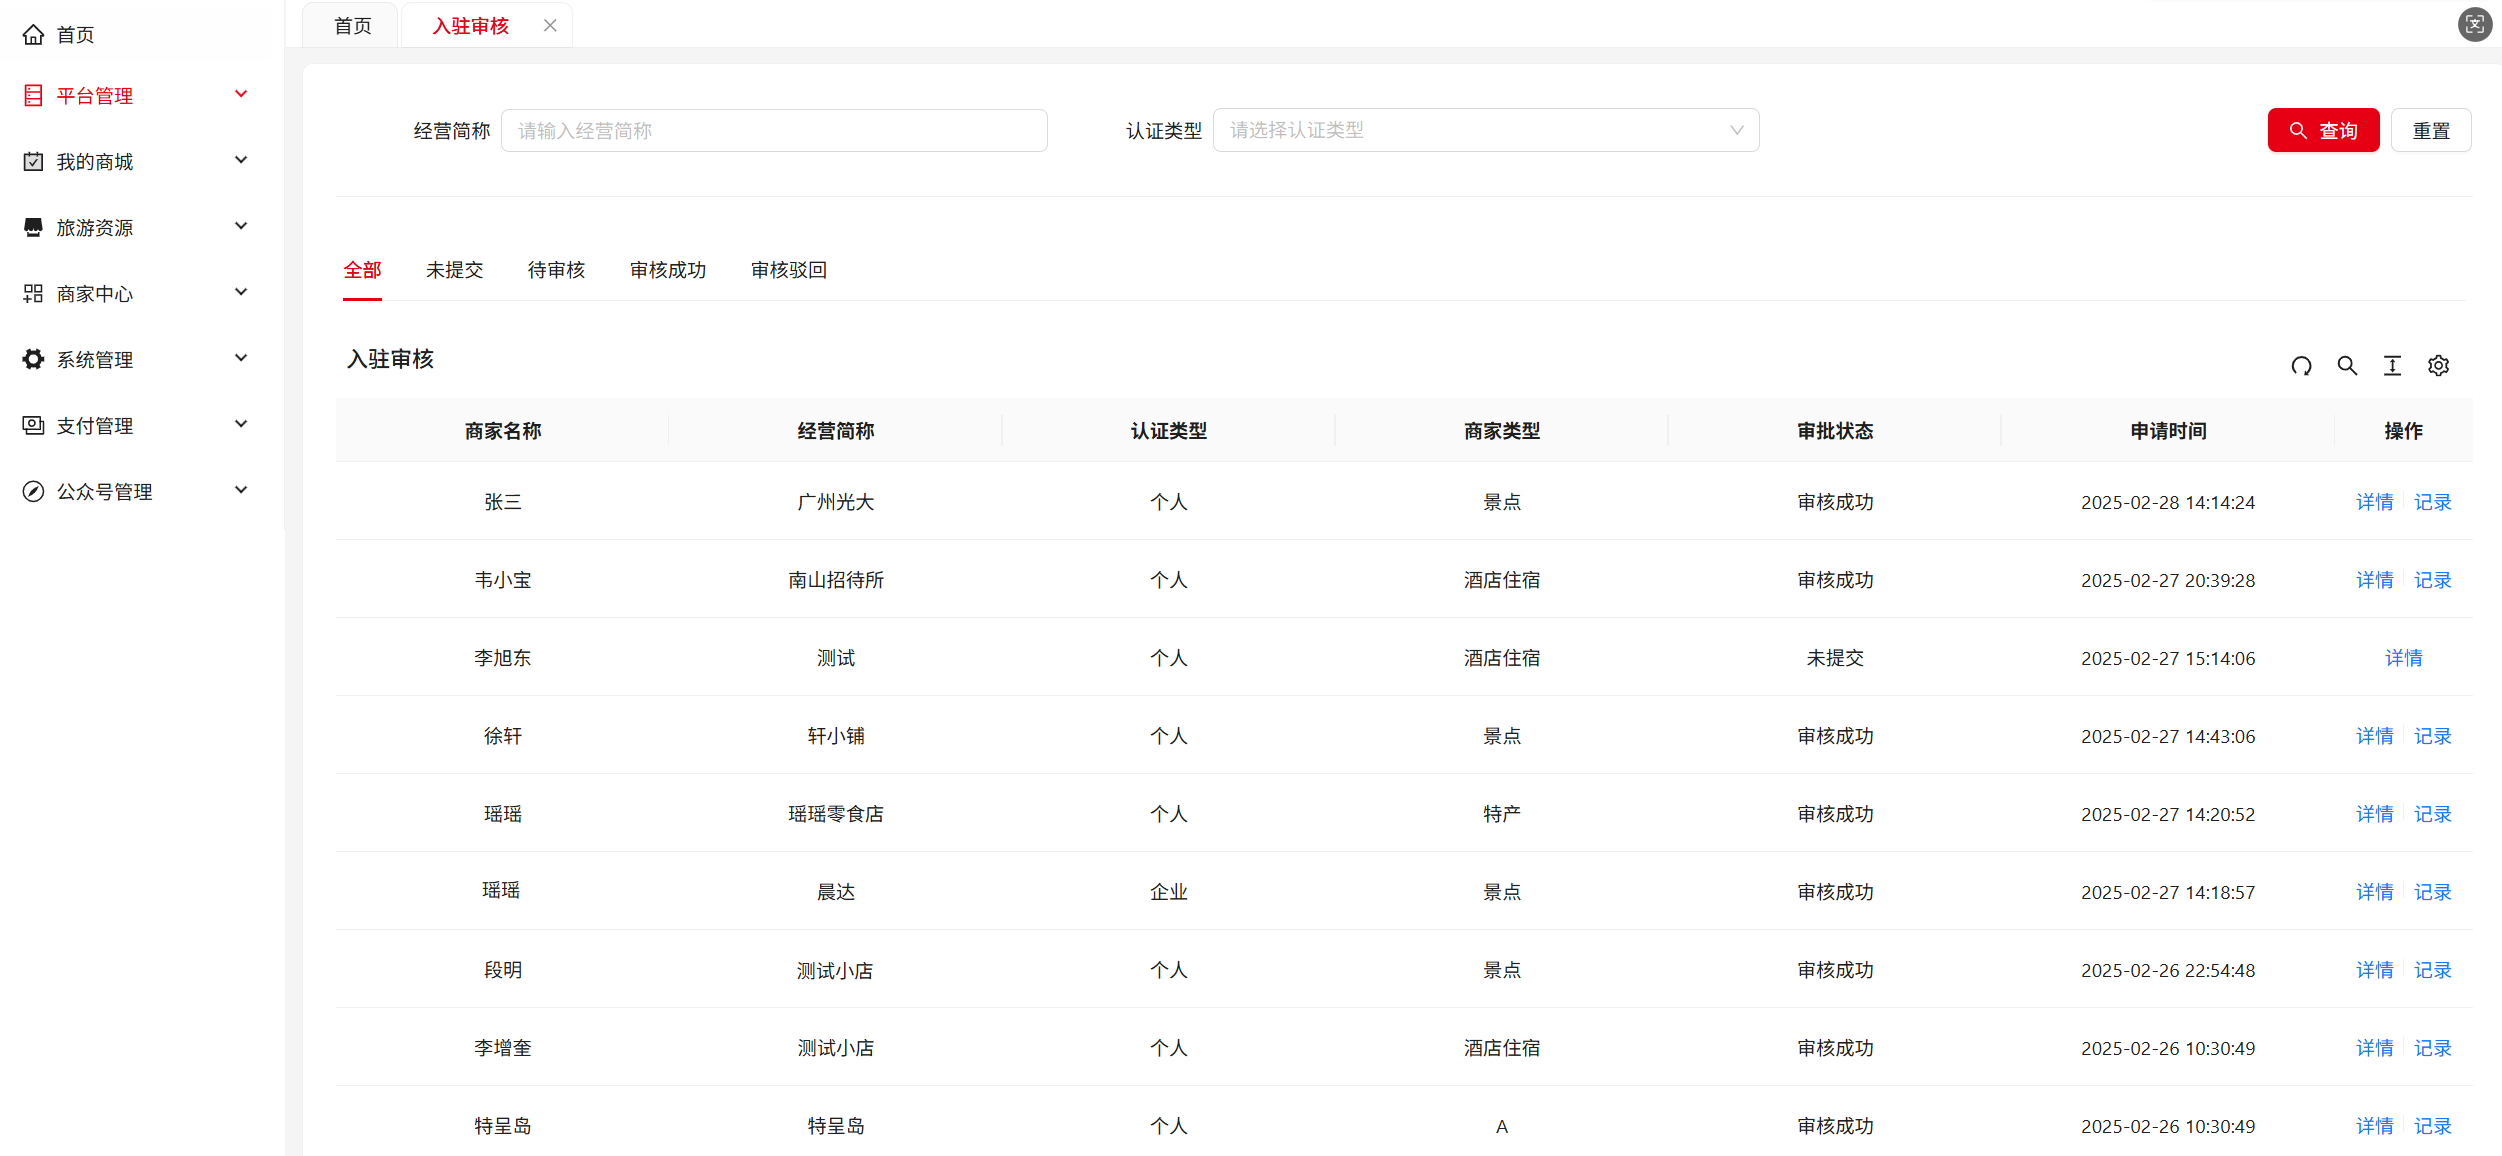Viewport: 2502px width, 1156px height.
Task: Click the 系统管理 gear icon
Action: point(33,359)
